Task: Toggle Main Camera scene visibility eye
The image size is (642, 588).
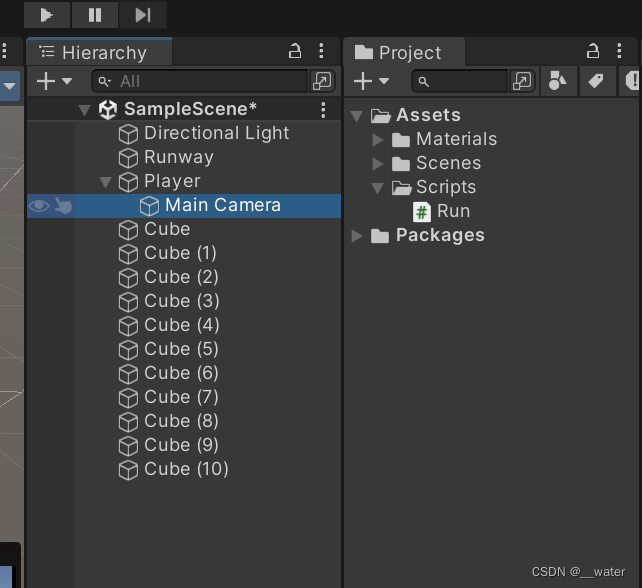Action: click(39, 206)
